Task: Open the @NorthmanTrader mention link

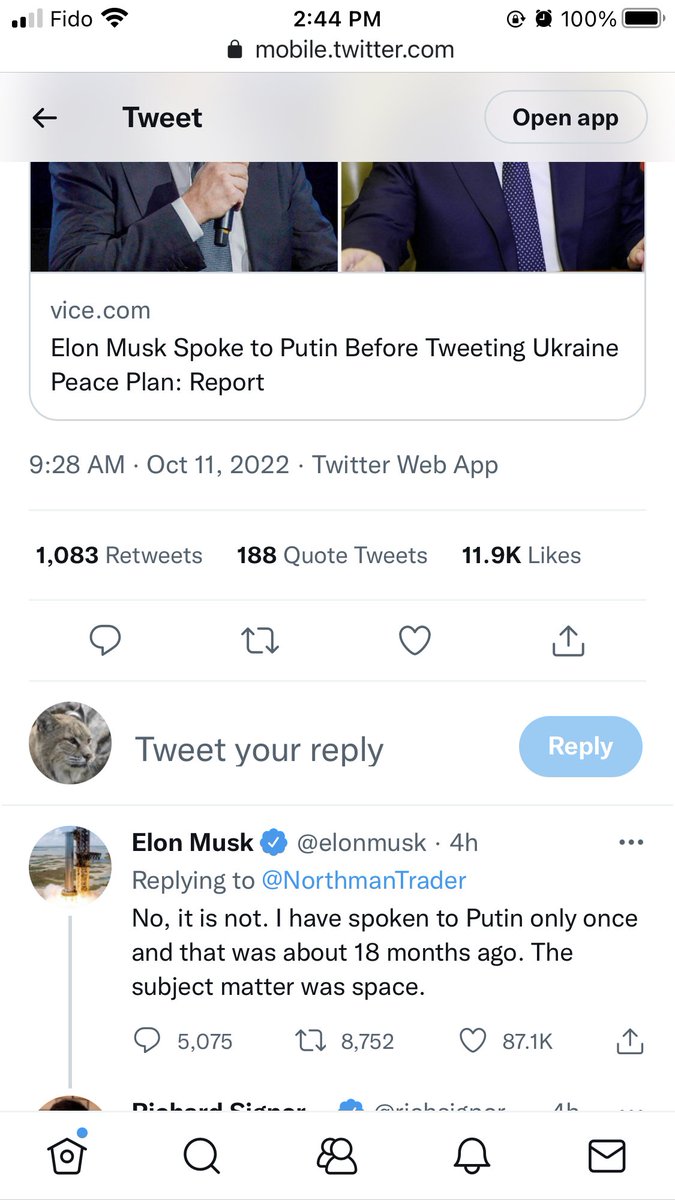Action: click(364, 880)
